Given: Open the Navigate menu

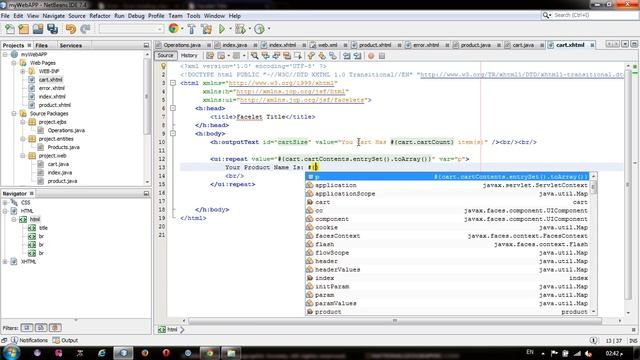Looking at the screenshot, I should point(53,16).
